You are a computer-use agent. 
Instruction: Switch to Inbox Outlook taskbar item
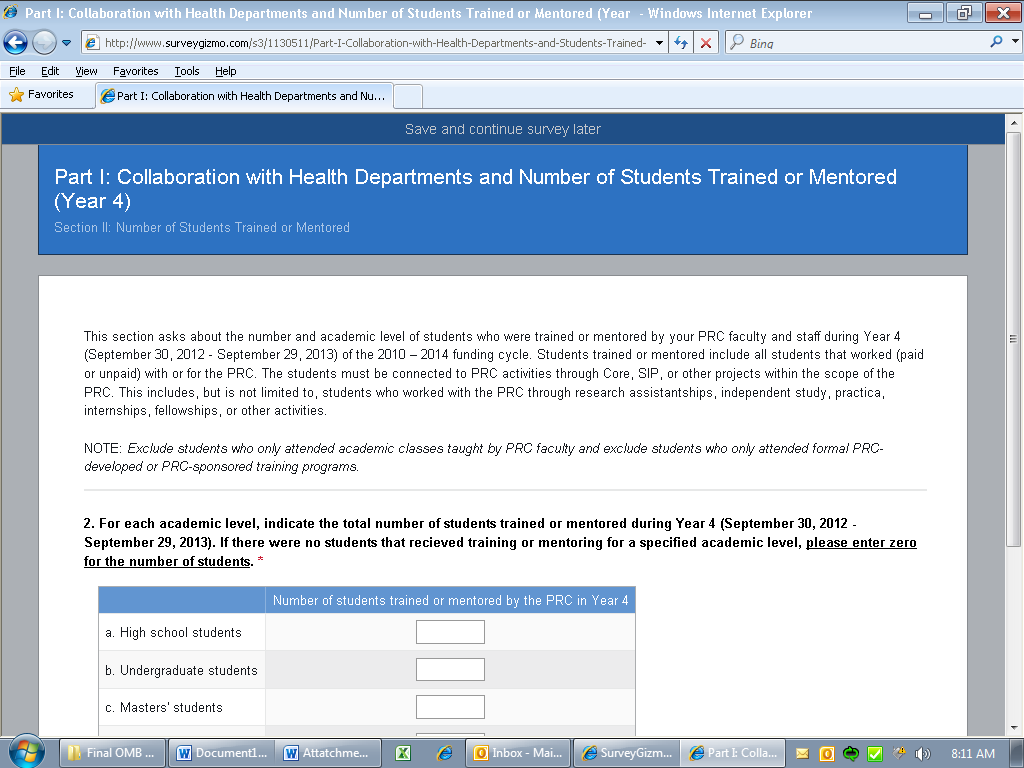tap(519, 753)
